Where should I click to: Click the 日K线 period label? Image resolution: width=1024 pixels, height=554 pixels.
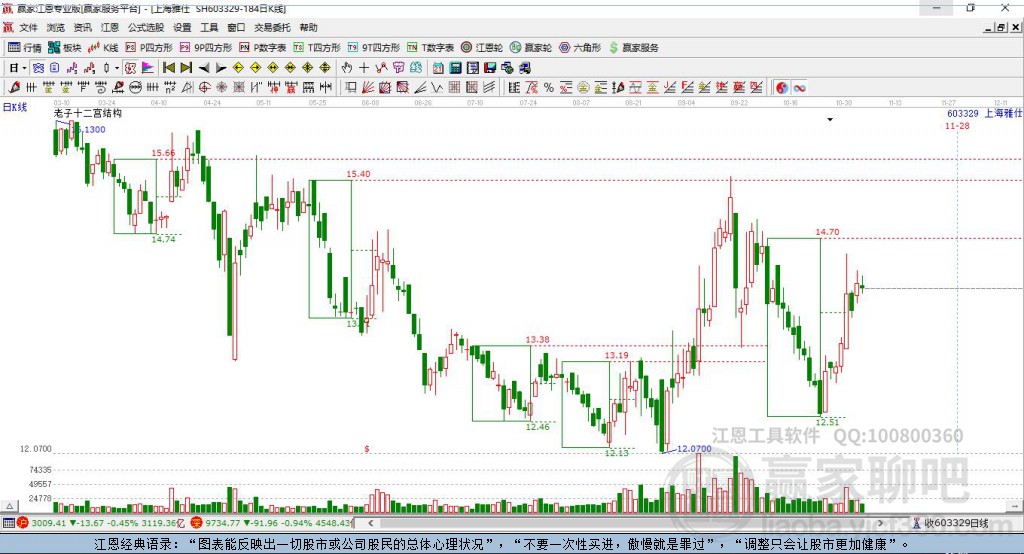14,107
